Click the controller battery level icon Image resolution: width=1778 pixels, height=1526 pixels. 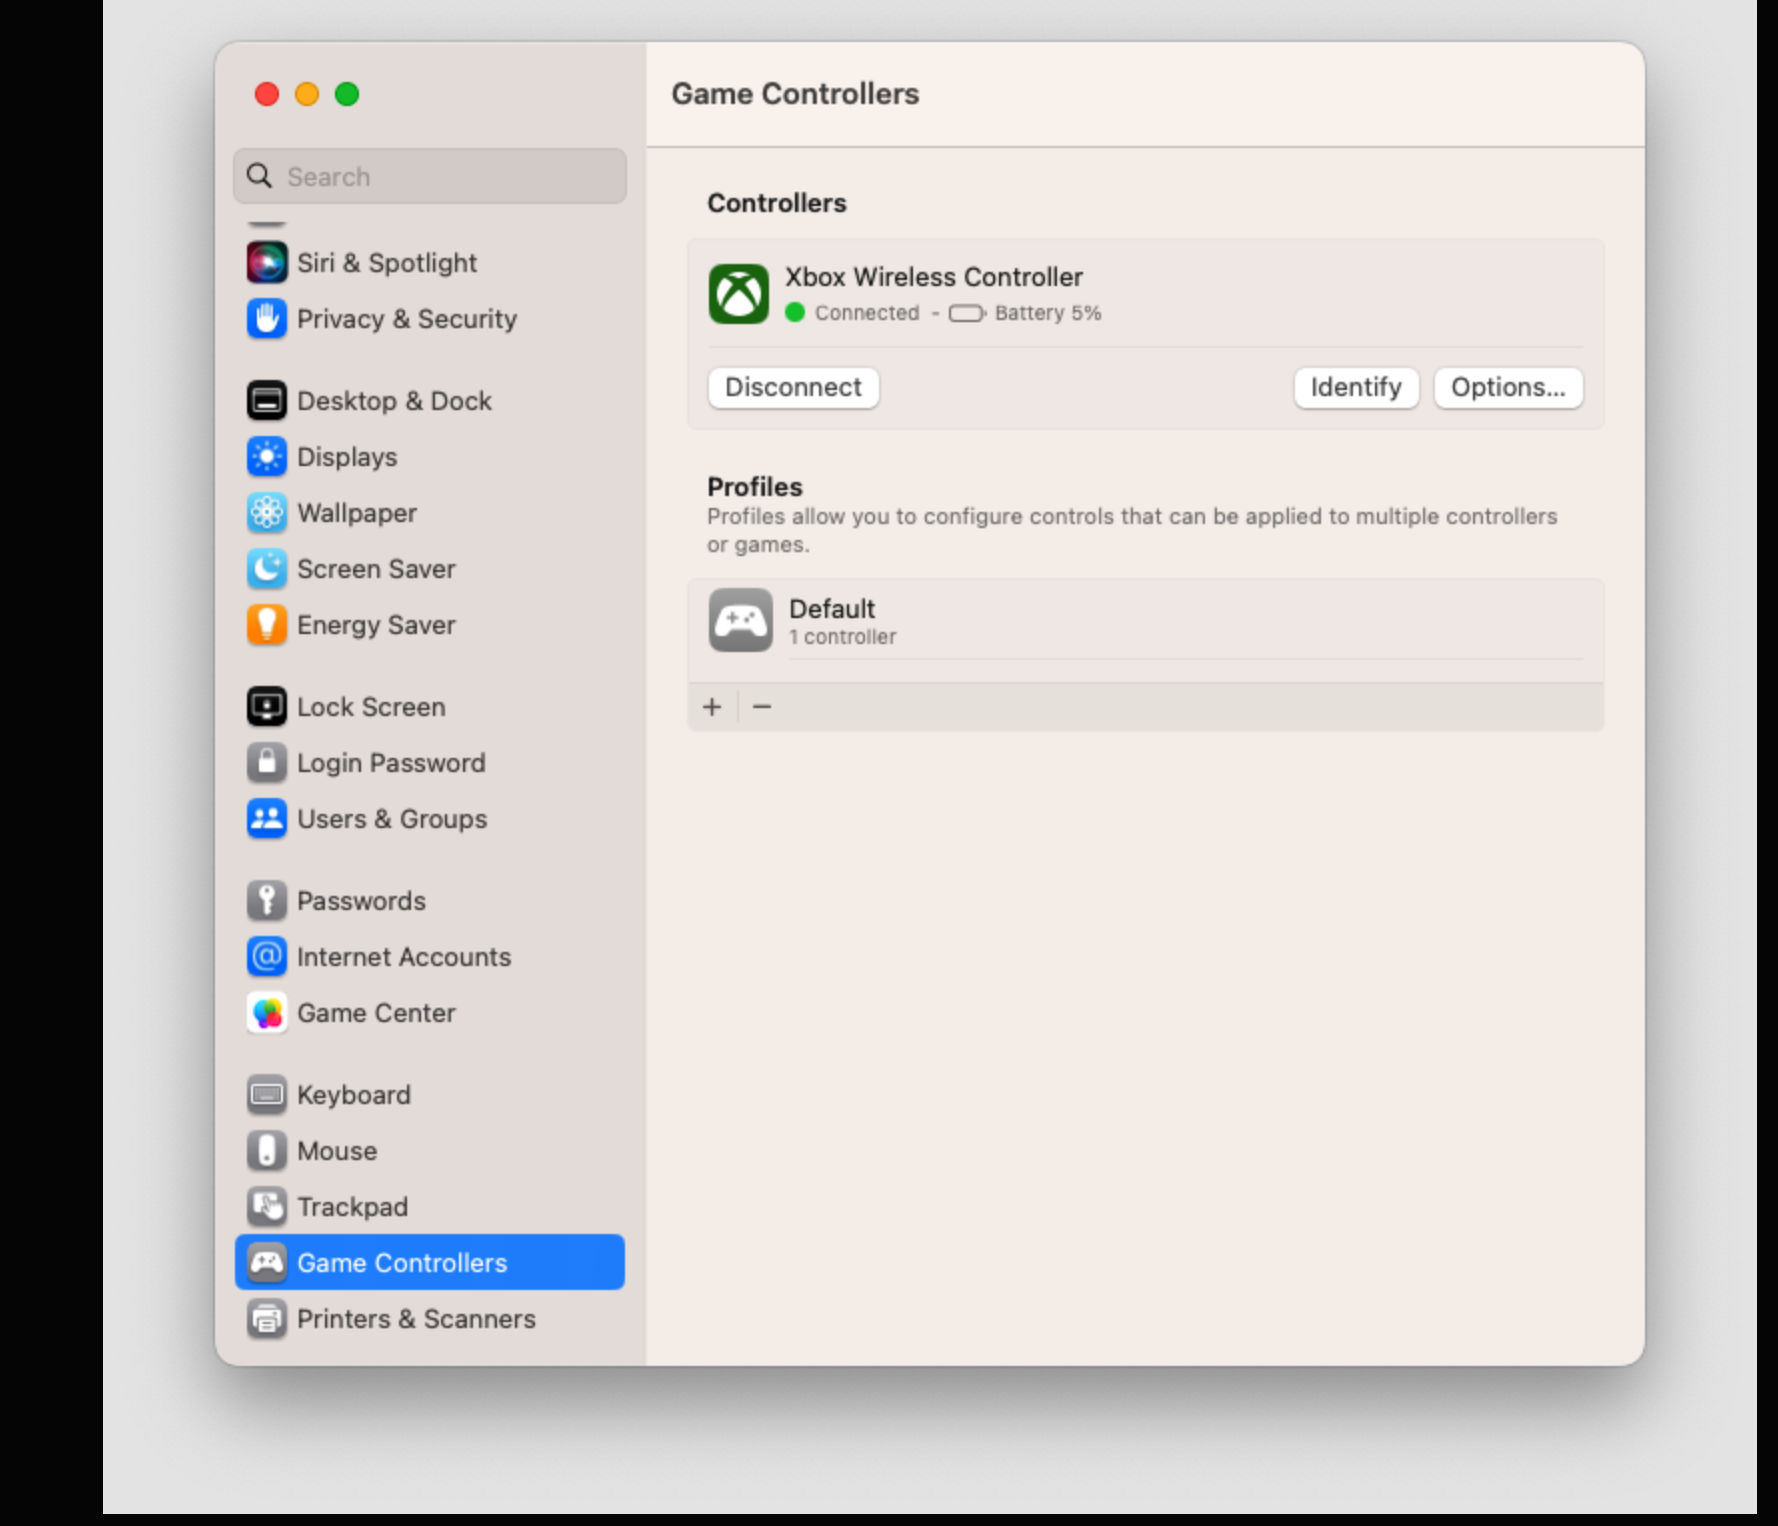pos(967,314)
